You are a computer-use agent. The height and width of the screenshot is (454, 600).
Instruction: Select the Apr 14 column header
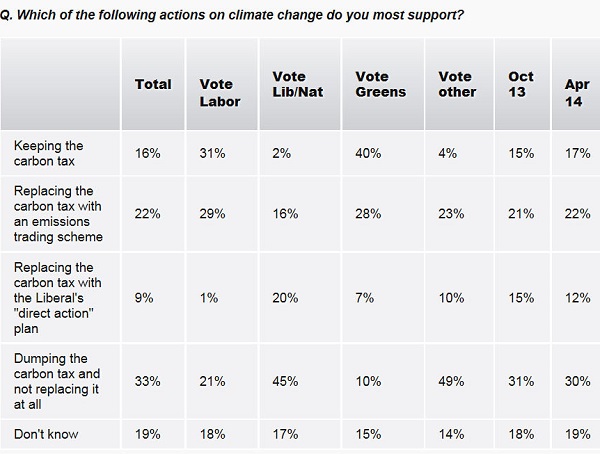tap(568, 93)
